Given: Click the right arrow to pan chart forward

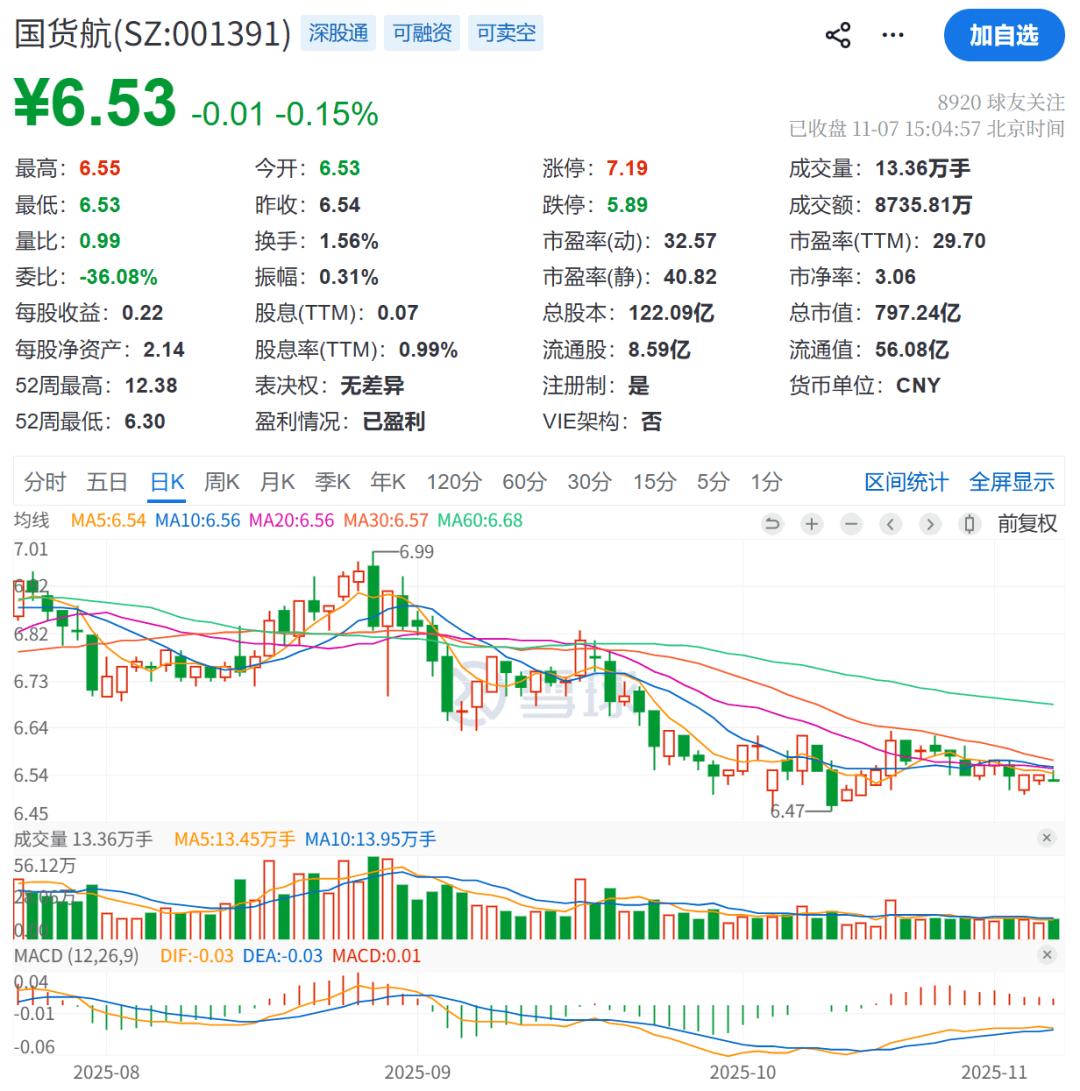Looking at the screenshot, I should tap(930, 523).
